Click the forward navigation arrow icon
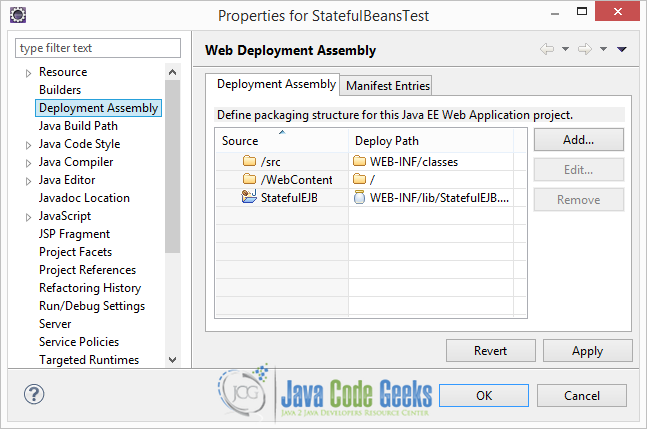 click(585, 50)
